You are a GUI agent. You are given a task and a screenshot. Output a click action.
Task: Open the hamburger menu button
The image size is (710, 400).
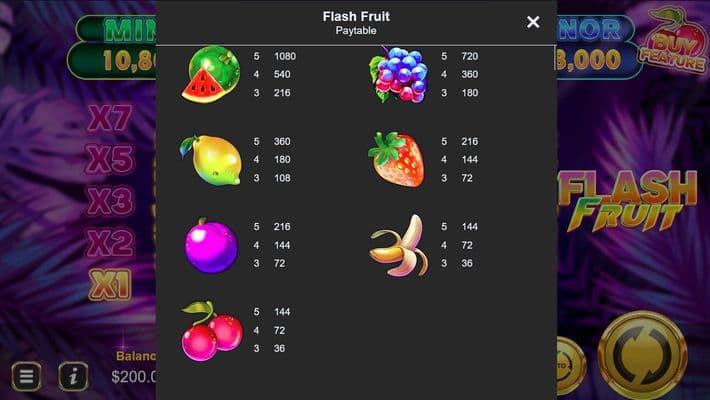point(26,376)
